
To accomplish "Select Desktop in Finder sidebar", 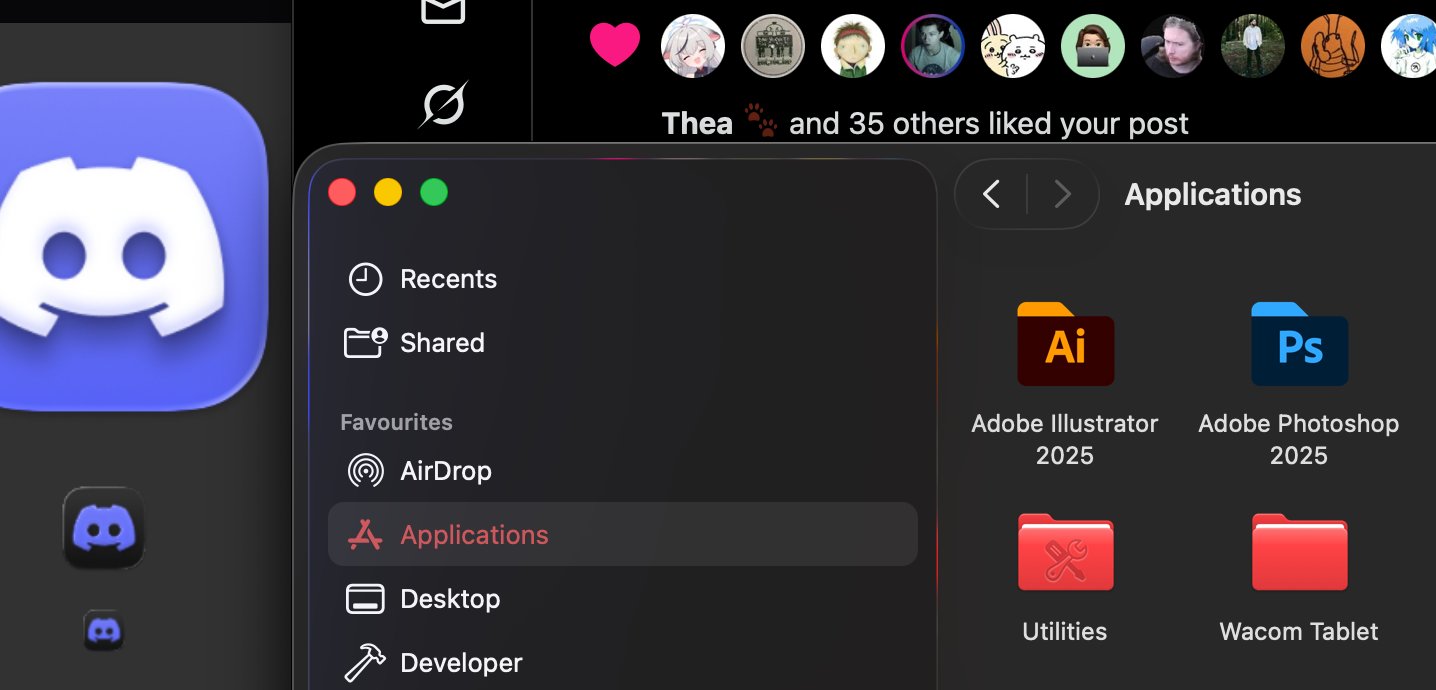I will click(622, 599).
